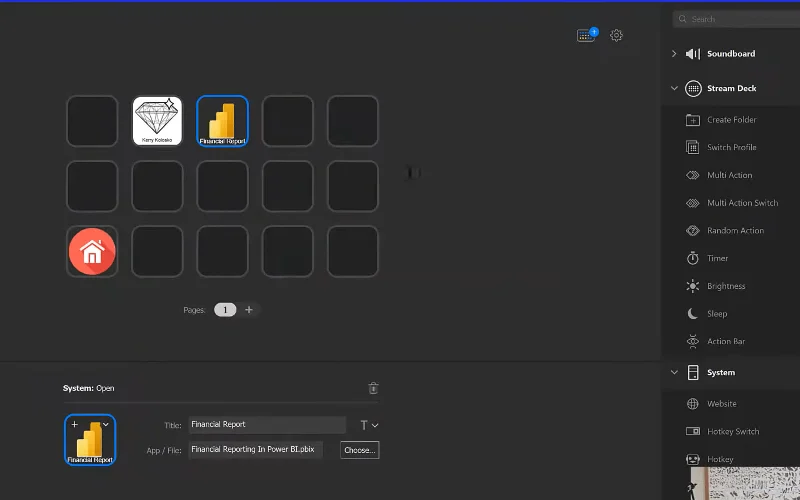Collapse the System category
800x500 pixels.
[x=674, y=372]
